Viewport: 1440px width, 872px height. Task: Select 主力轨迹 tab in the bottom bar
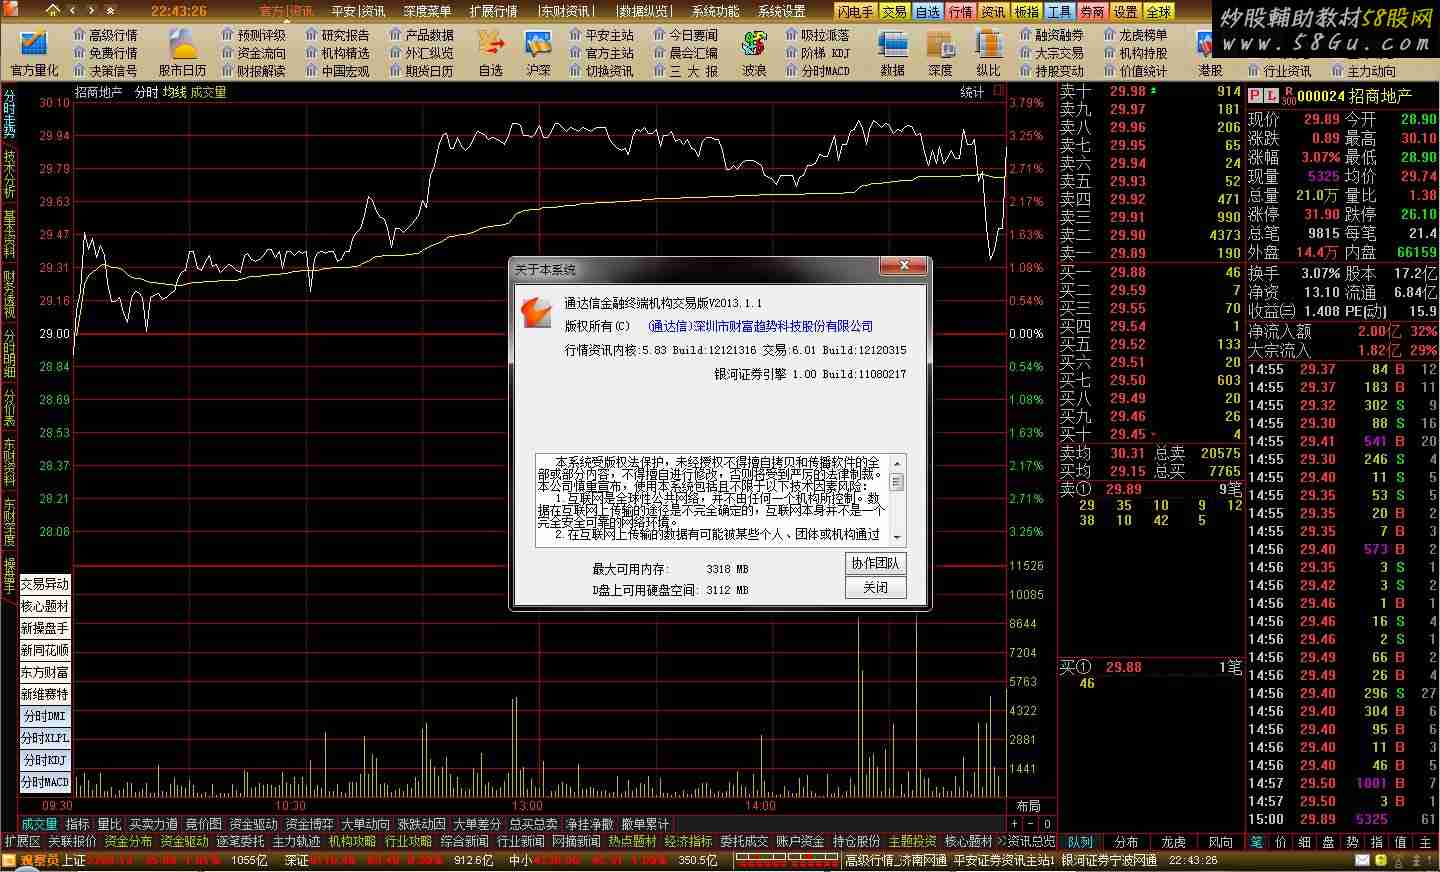[296, 842]
